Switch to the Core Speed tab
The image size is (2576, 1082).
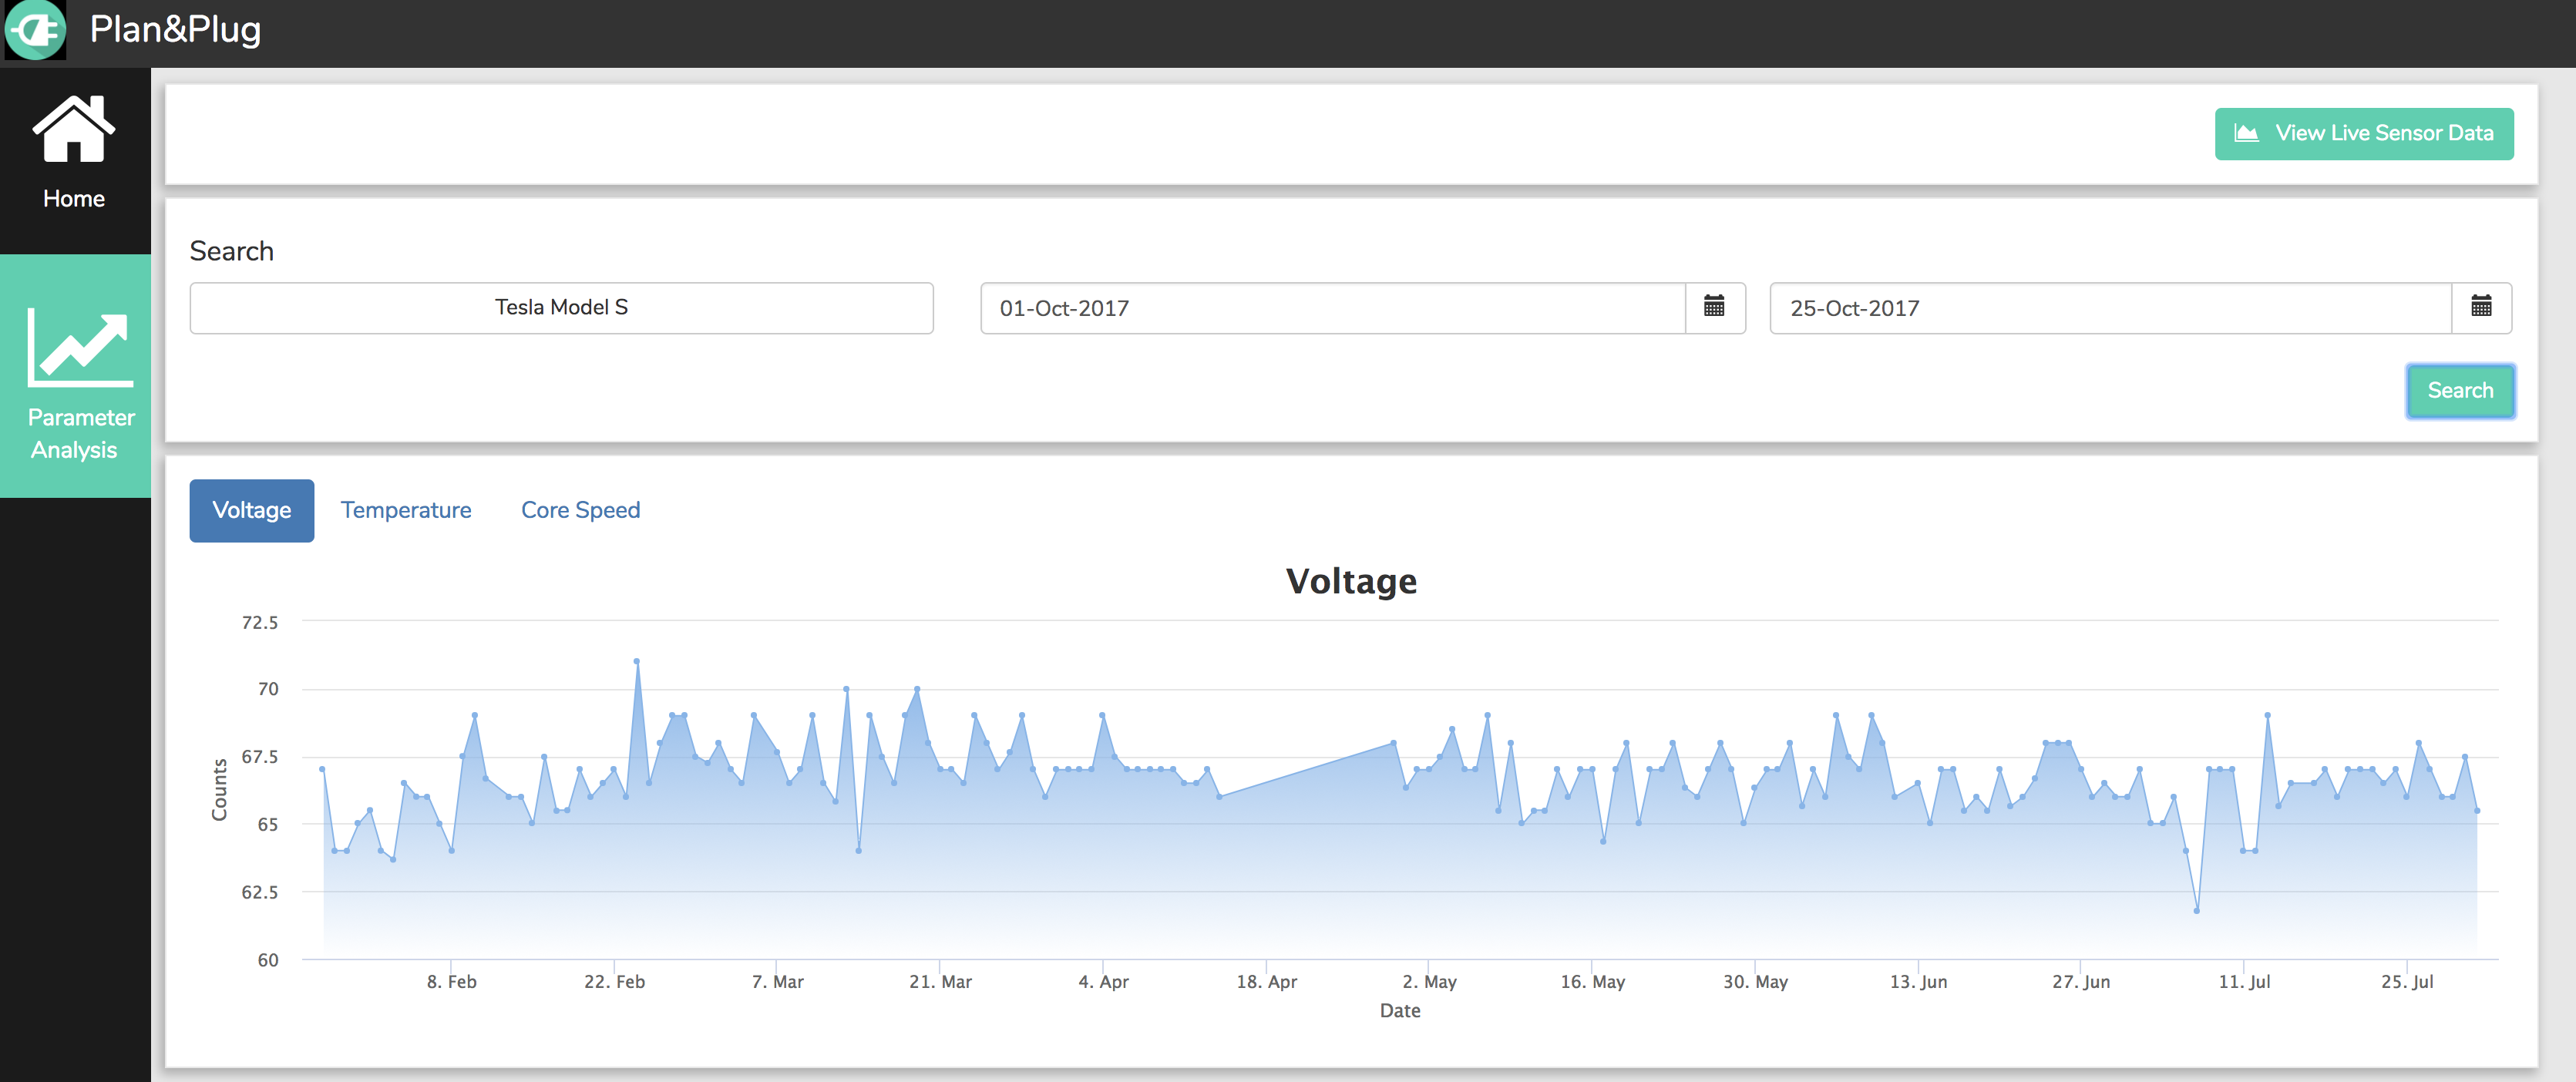coord(580,510)
